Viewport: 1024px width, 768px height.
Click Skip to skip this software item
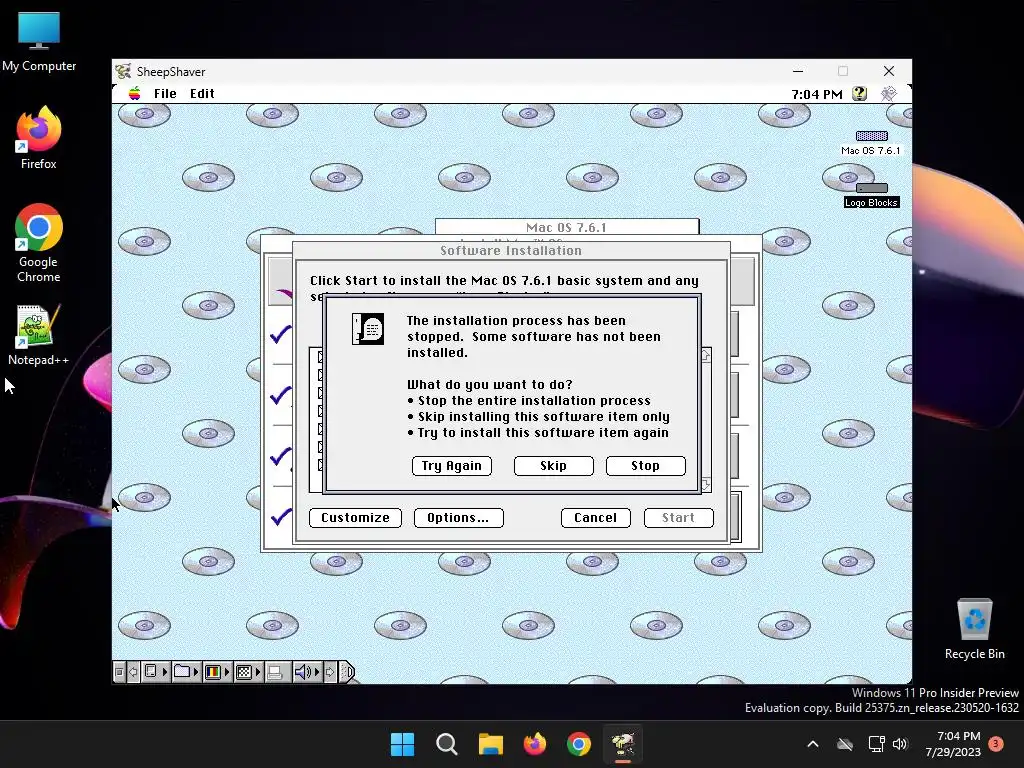(x=553, y=466)
